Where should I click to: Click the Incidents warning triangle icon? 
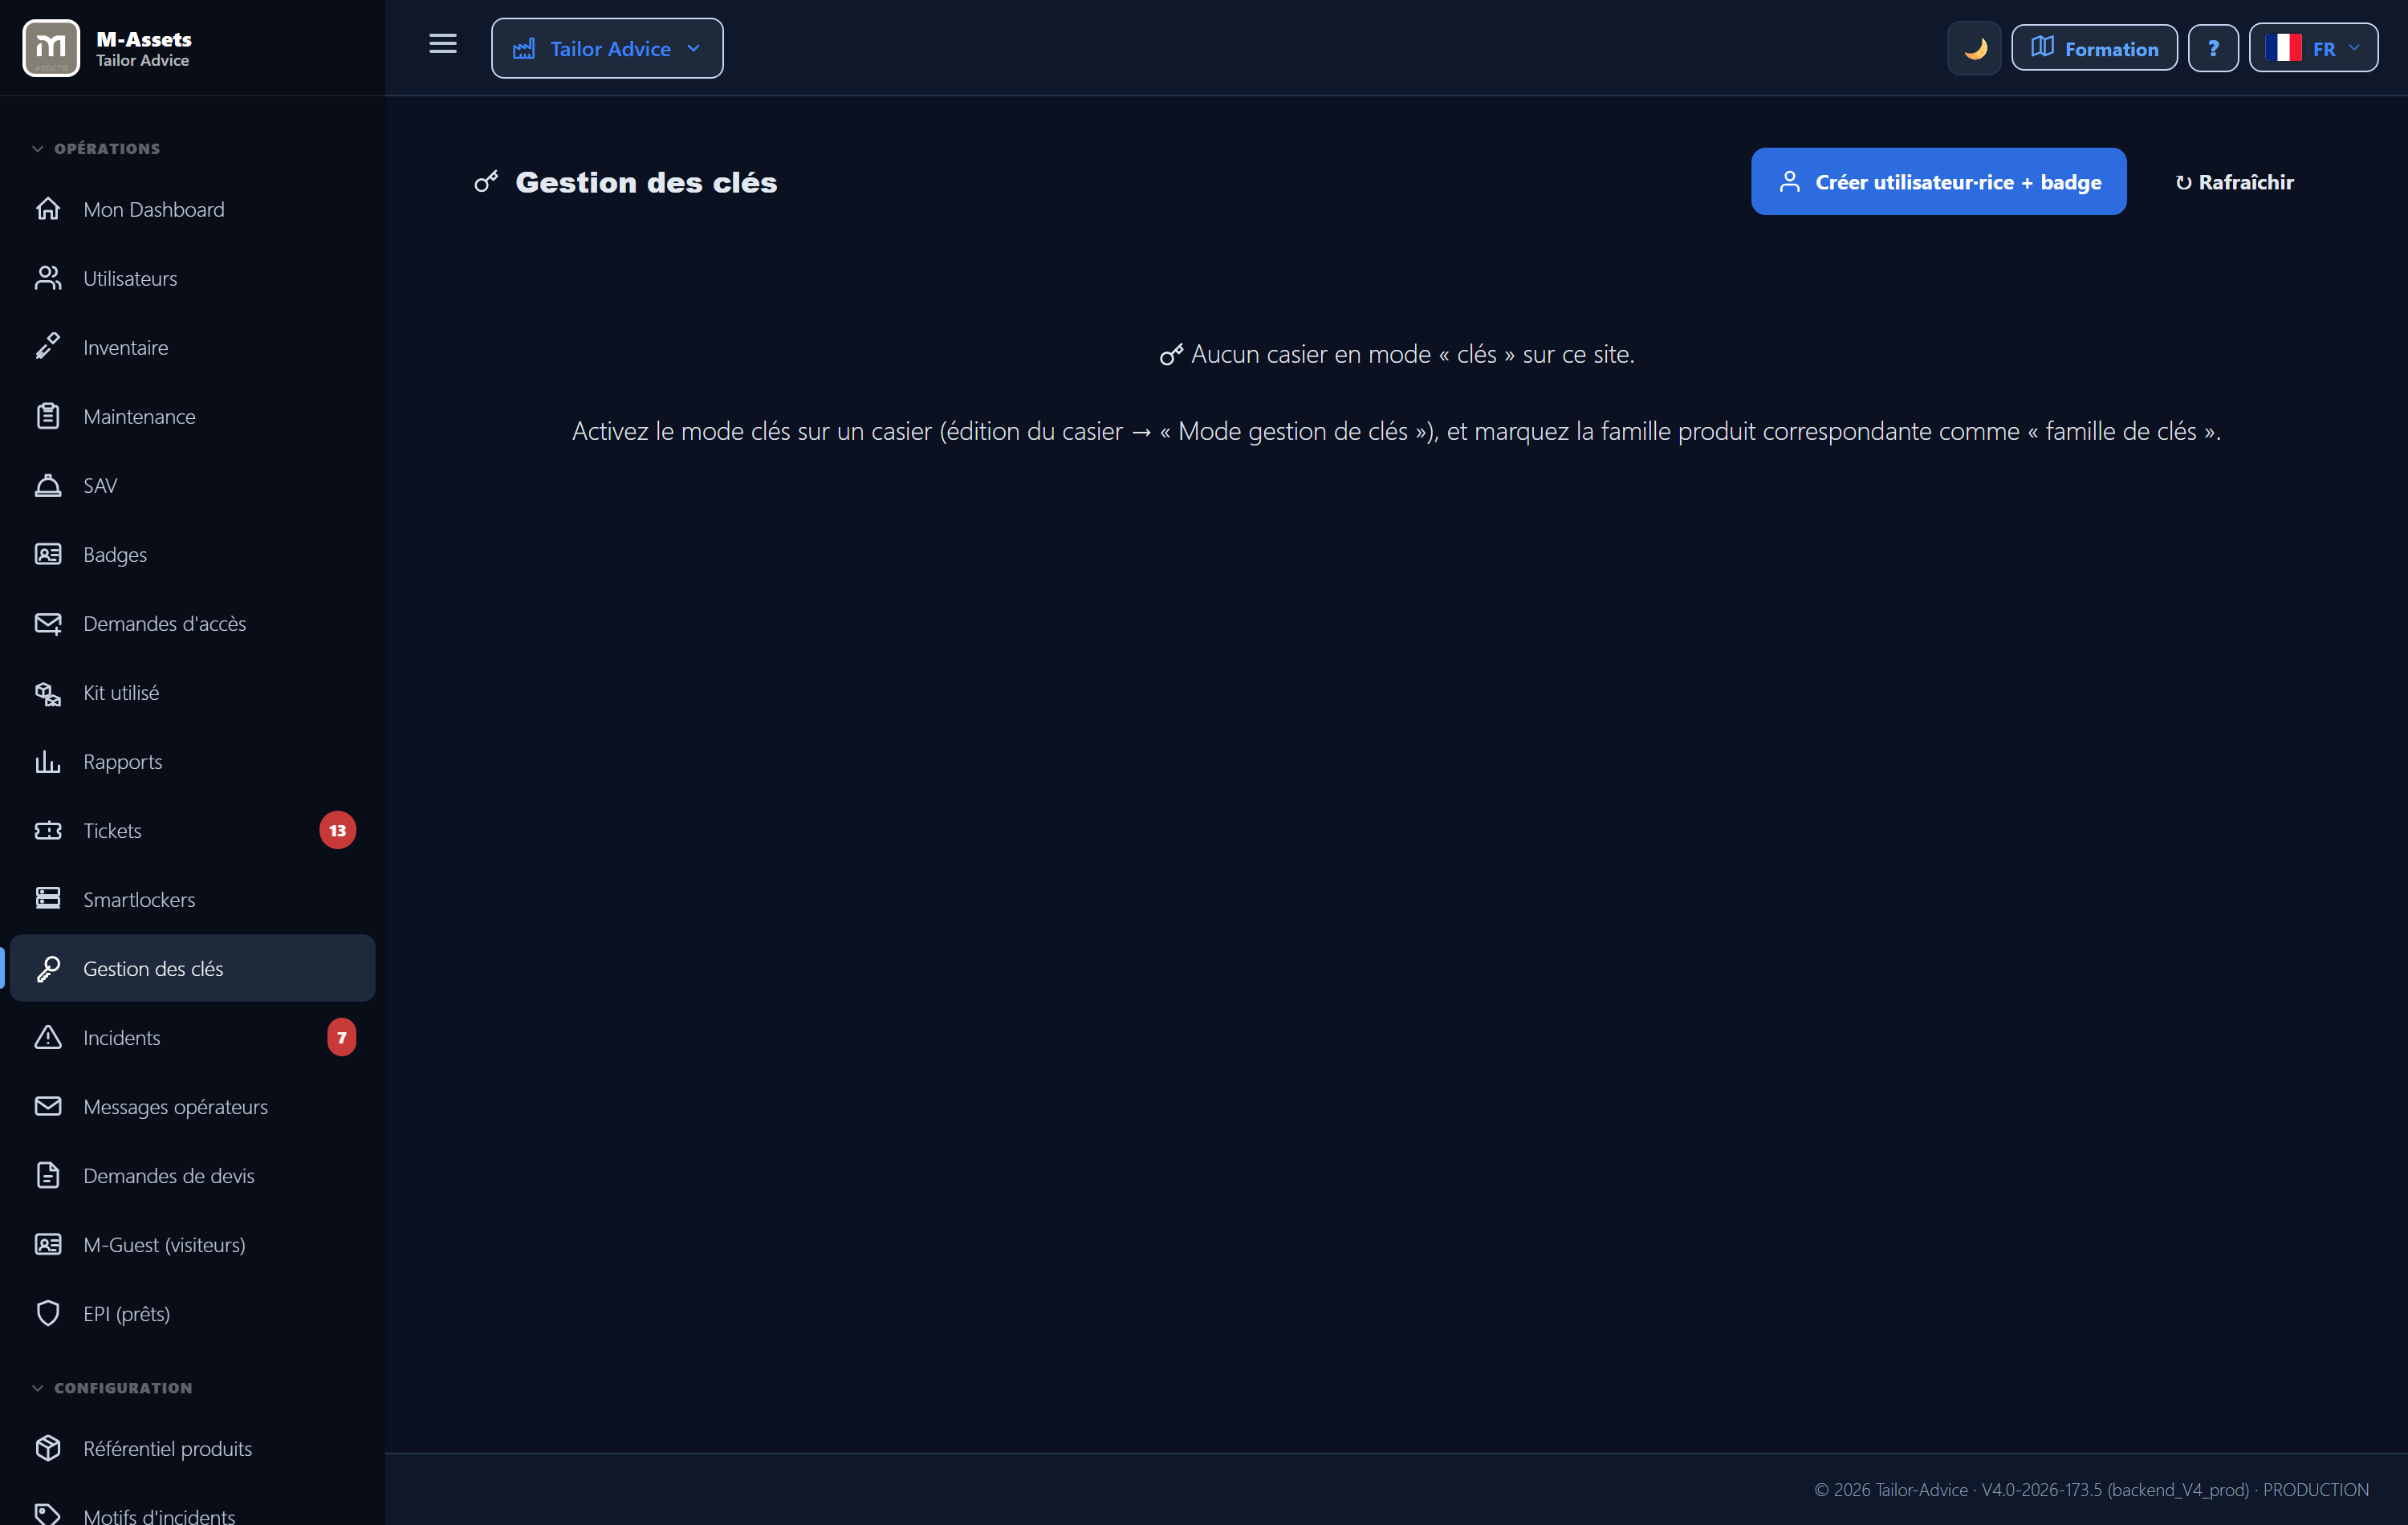[48, 1037]
